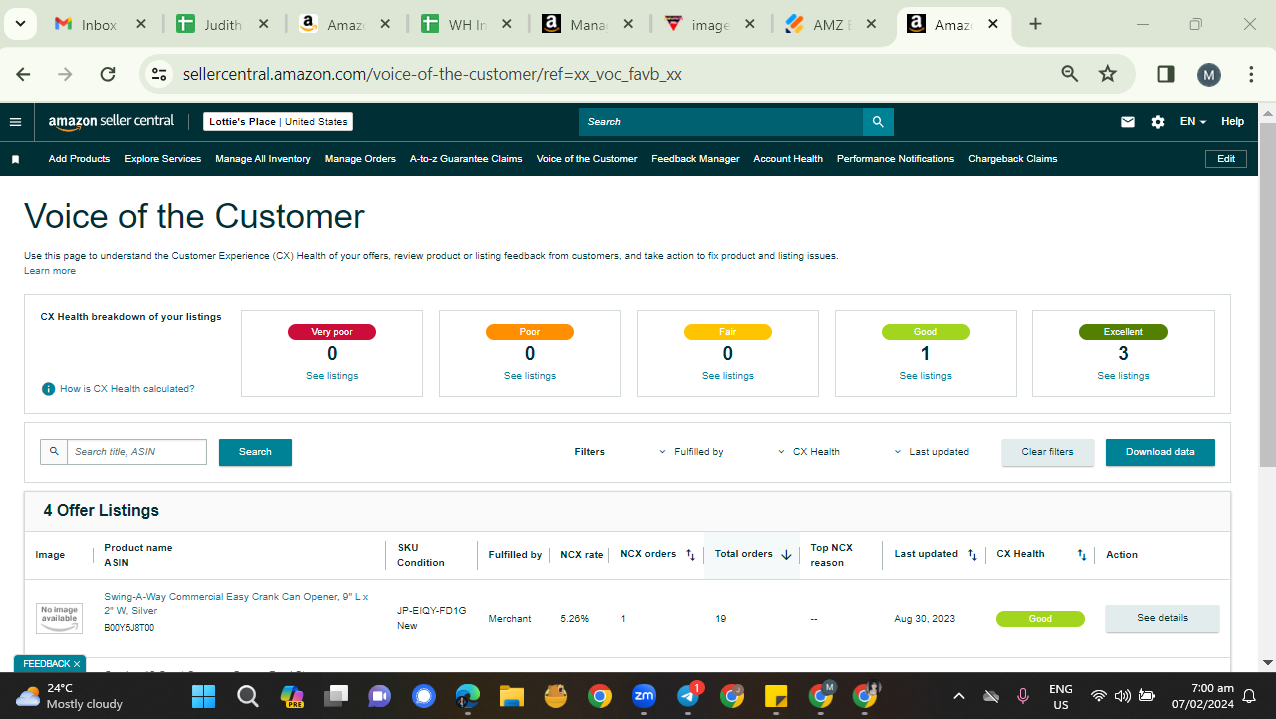Open See listings under Very poor

(332, 376)
